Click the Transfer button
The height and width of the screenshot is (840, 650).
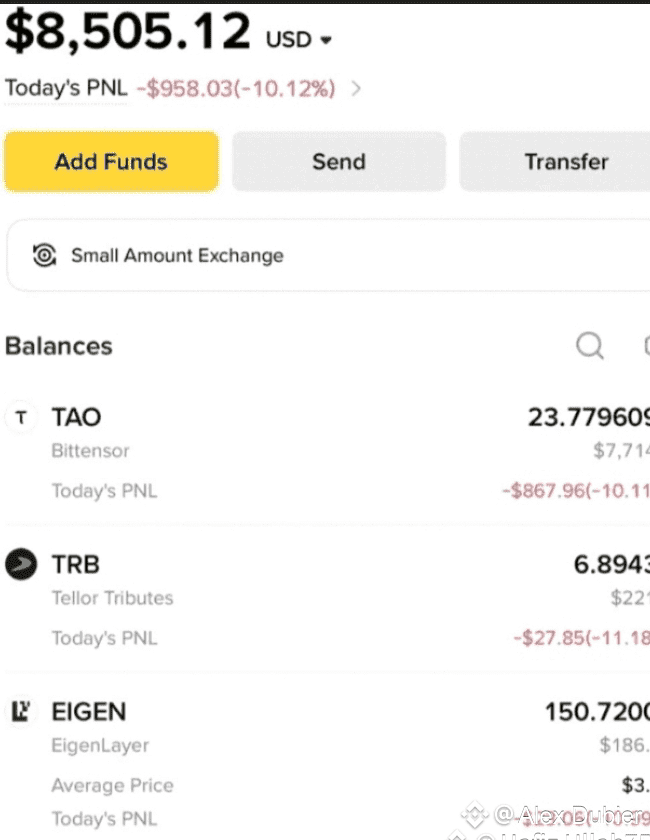click(x=555, y=161)
